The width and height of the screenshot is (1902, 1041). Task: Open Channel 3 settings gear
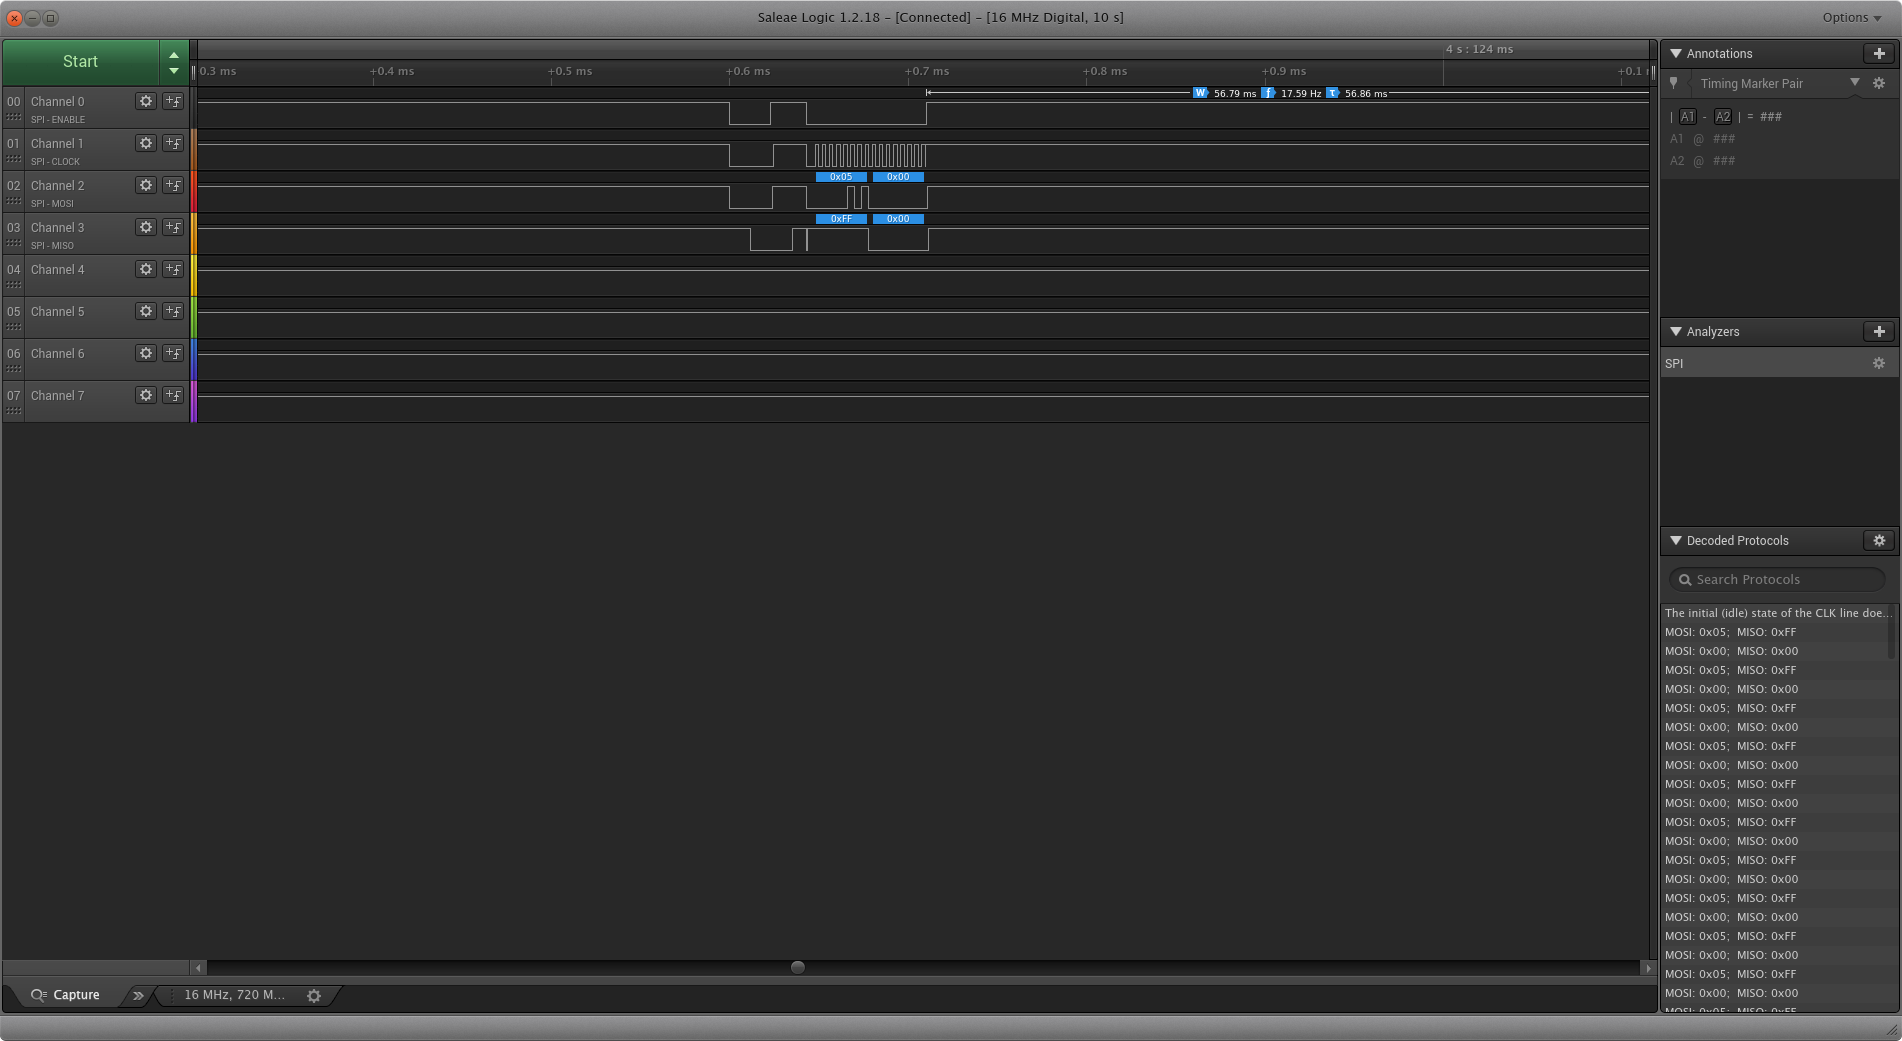(146, 227)
